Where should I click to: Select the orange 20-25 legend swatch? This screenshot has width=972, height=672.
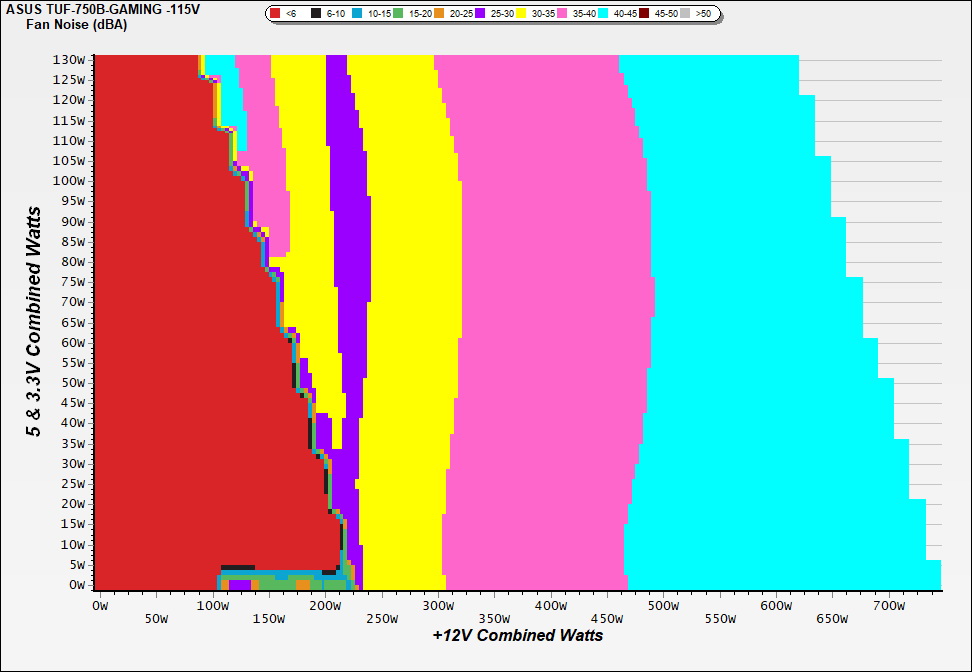[x=440, y=14]
